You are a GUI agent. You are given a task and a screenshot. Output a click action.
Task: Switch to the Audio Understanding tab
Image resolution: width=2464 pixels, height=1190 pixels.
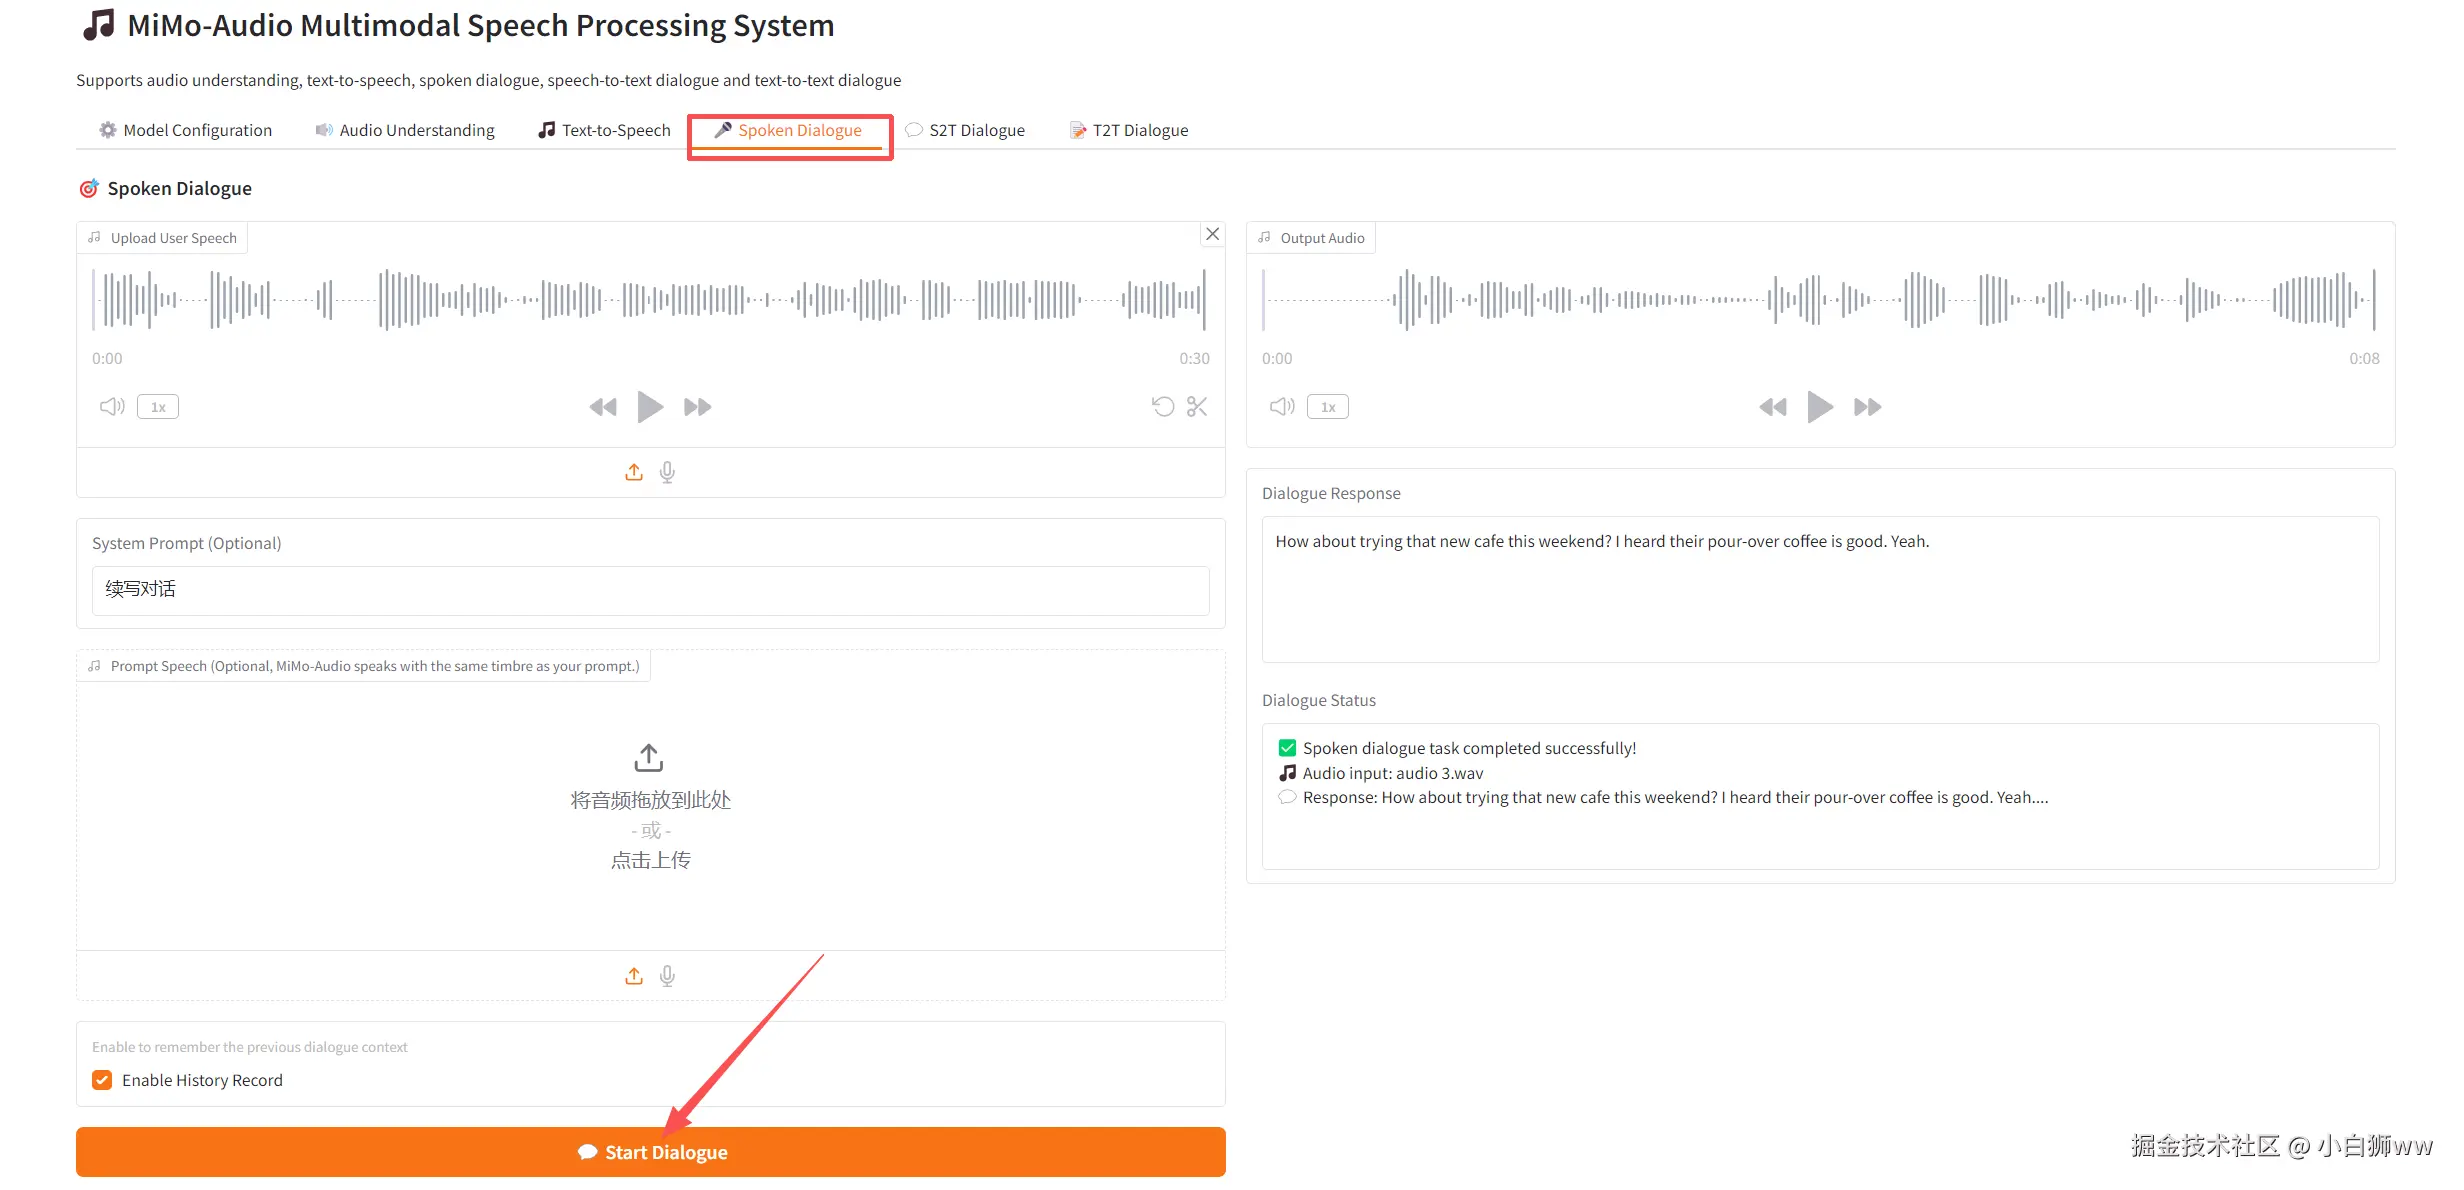tap(405, 130)
